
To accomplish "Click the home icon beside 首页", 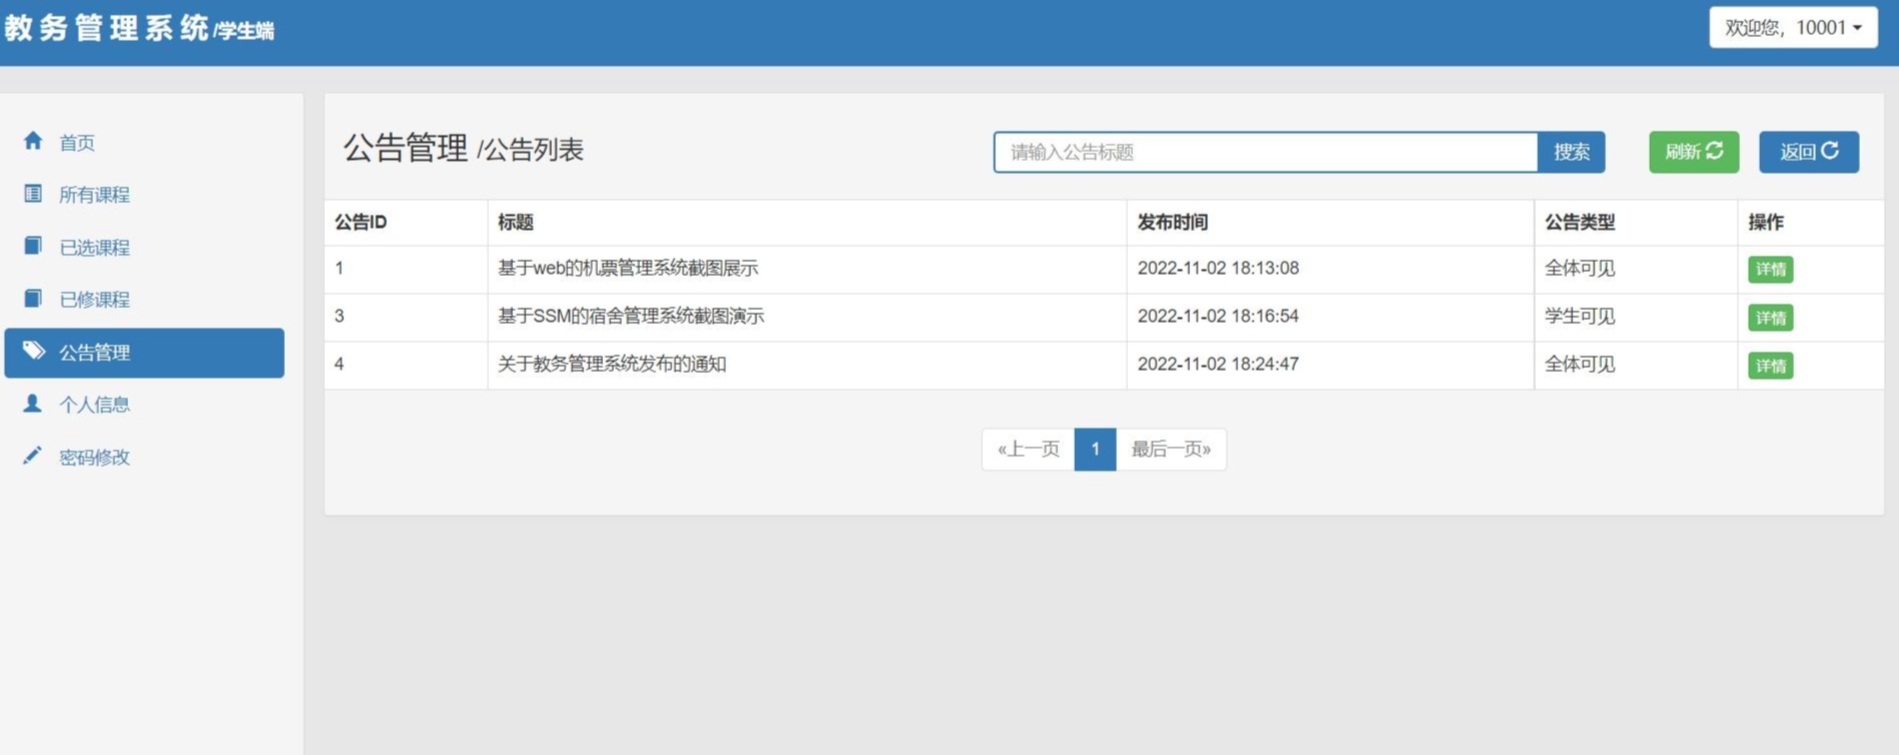I will point(33,141).
